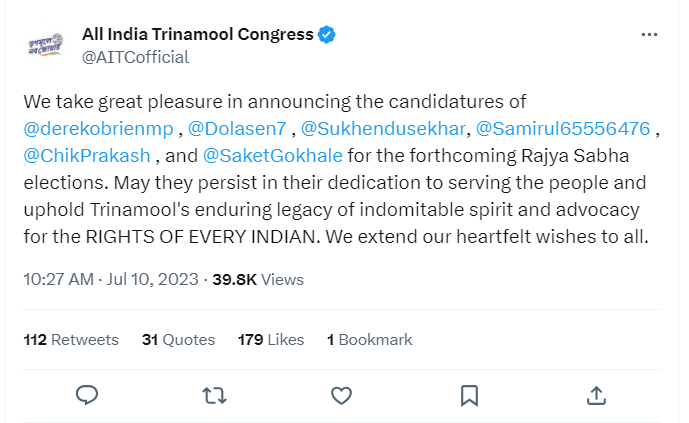Show the 179 Likes list
Viewport: 689px width, 423px height.
point(271,340)
